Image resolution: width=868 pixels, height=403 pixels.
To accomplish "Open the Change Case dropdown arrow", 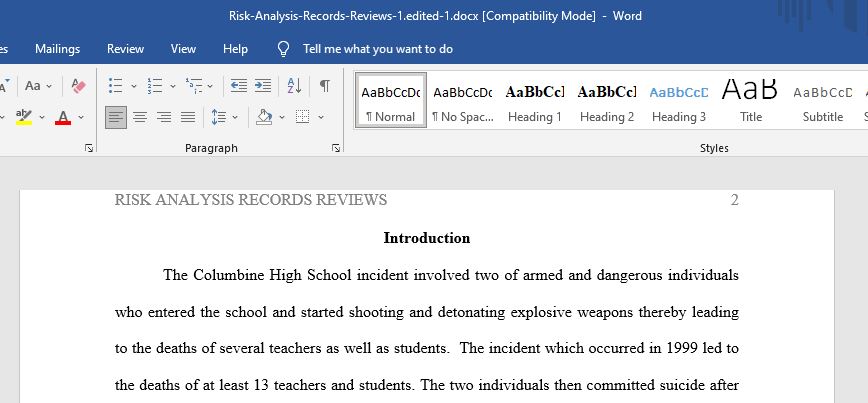I will (49, 86).
